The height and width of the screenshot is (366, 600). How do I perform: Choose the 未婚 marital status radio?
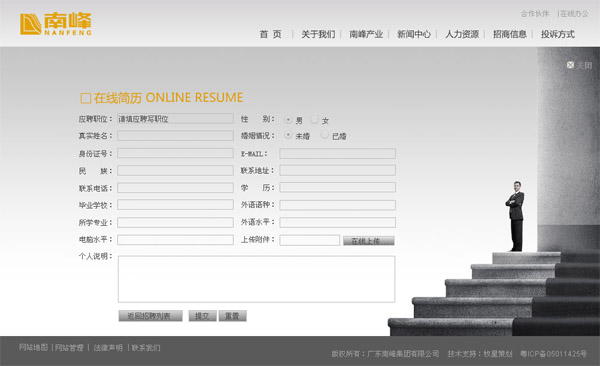click(288, 135)
